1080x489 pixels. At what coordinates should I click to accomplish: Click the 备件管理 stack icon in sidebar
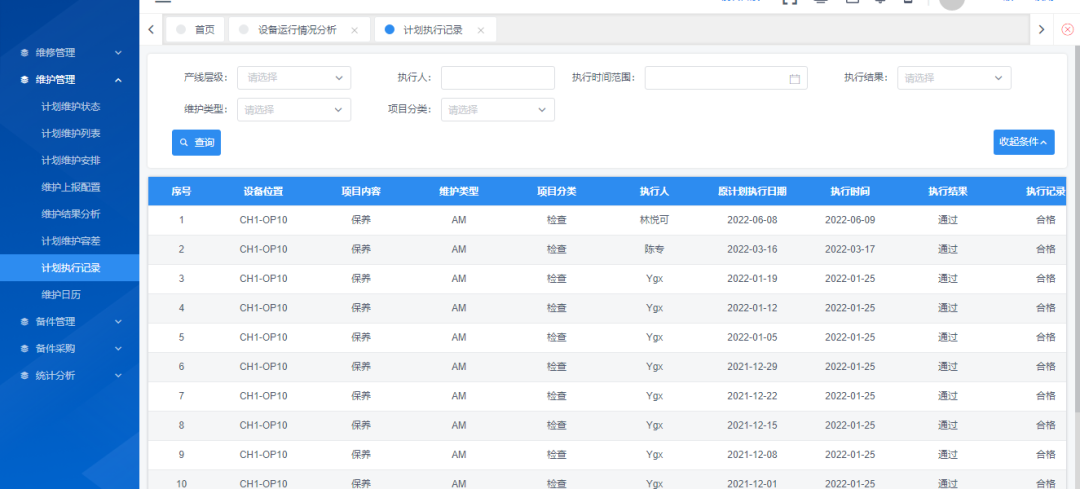pos(24,322)
